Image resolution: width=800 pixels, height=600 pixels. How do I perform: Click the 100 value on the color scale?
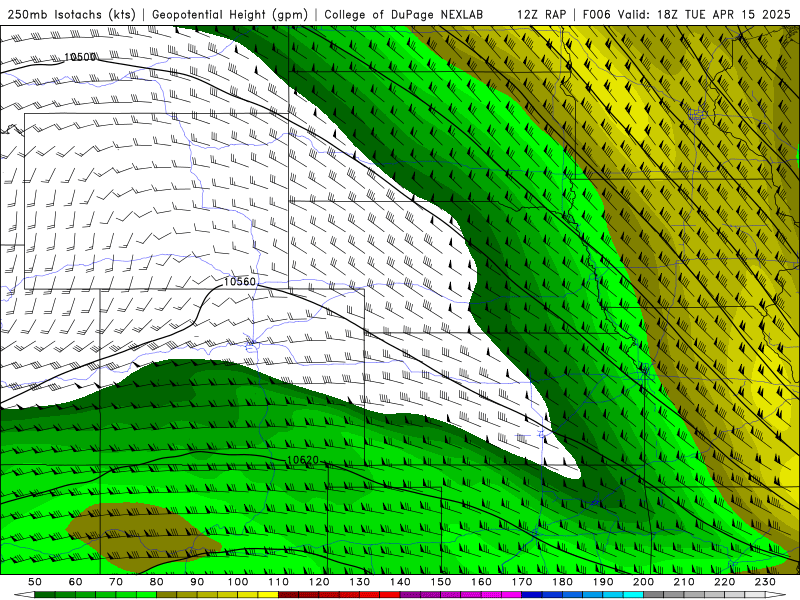pos(238,582)
